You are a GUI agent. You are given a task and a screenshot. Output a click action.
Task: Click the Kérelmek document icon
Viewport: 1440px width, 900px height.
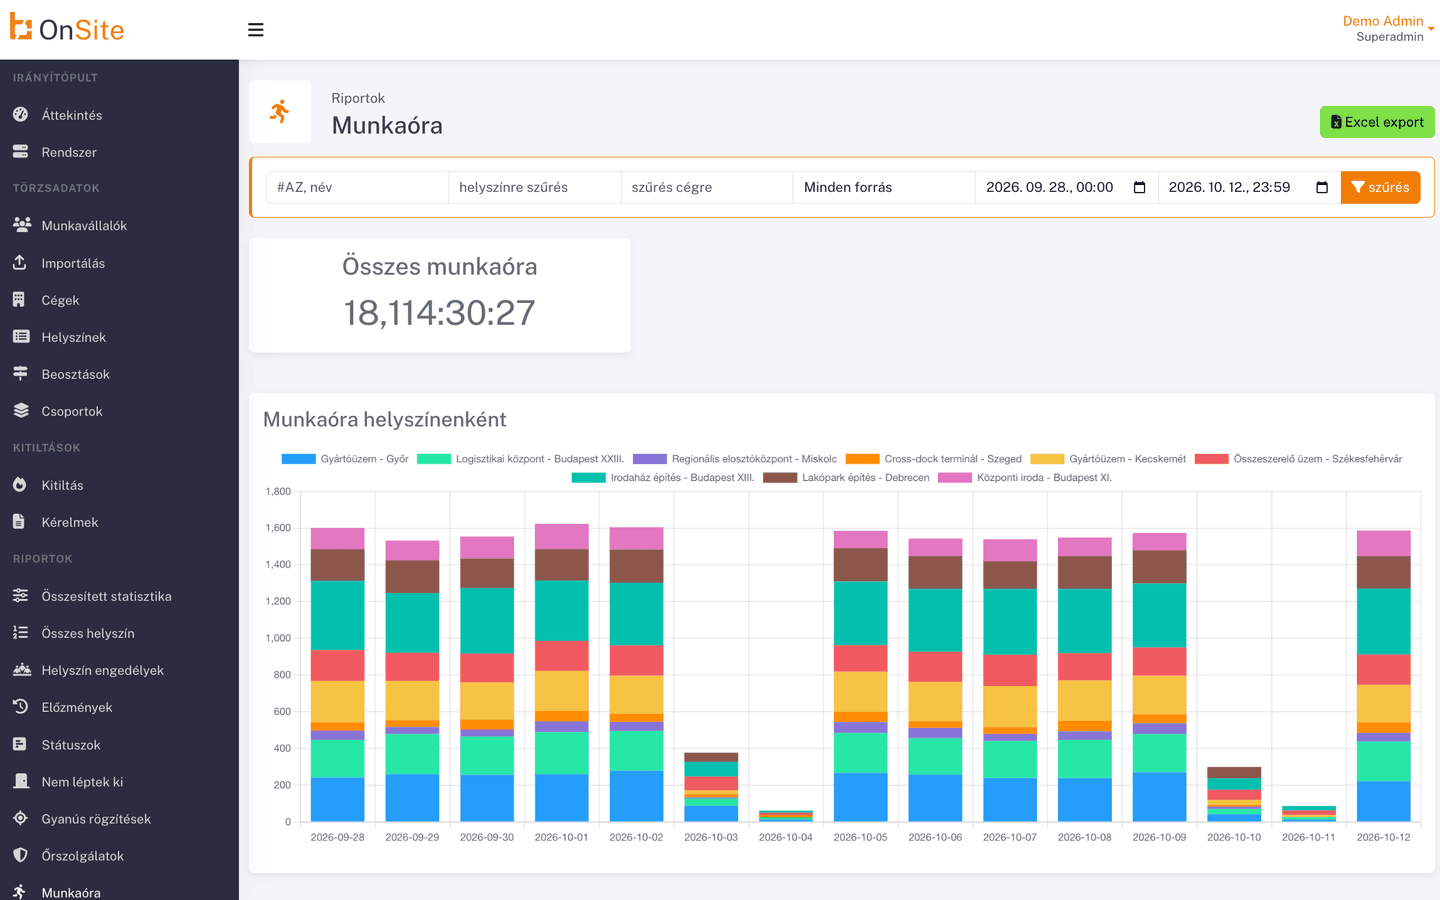(19, 521)
